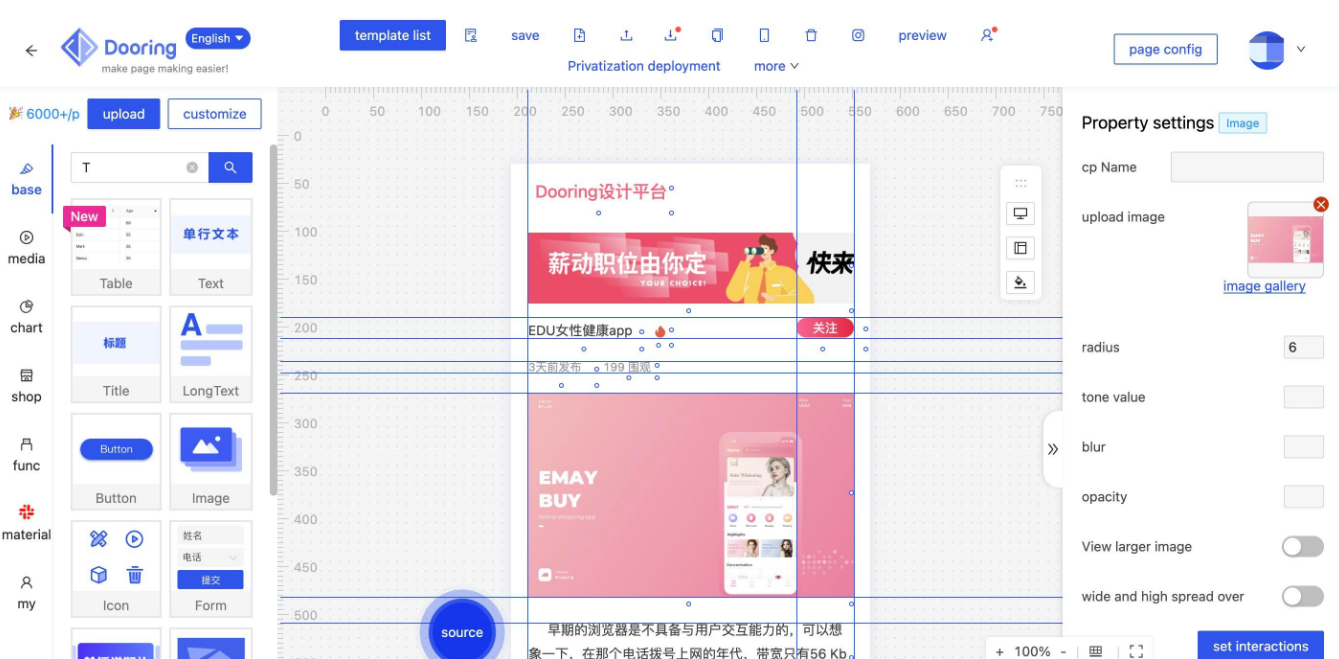Select the chart tab in left sidebar
1339x659 pixels.
click(x=27, y=316)
